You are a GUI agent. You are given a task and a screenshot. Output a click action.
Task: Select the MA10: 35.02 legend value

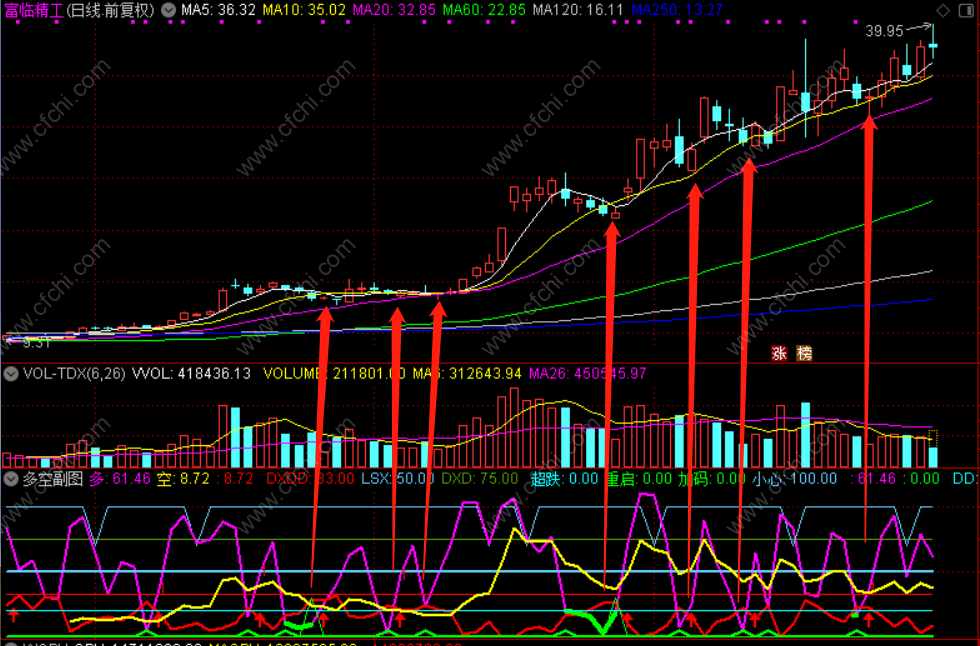coord(304,10)
